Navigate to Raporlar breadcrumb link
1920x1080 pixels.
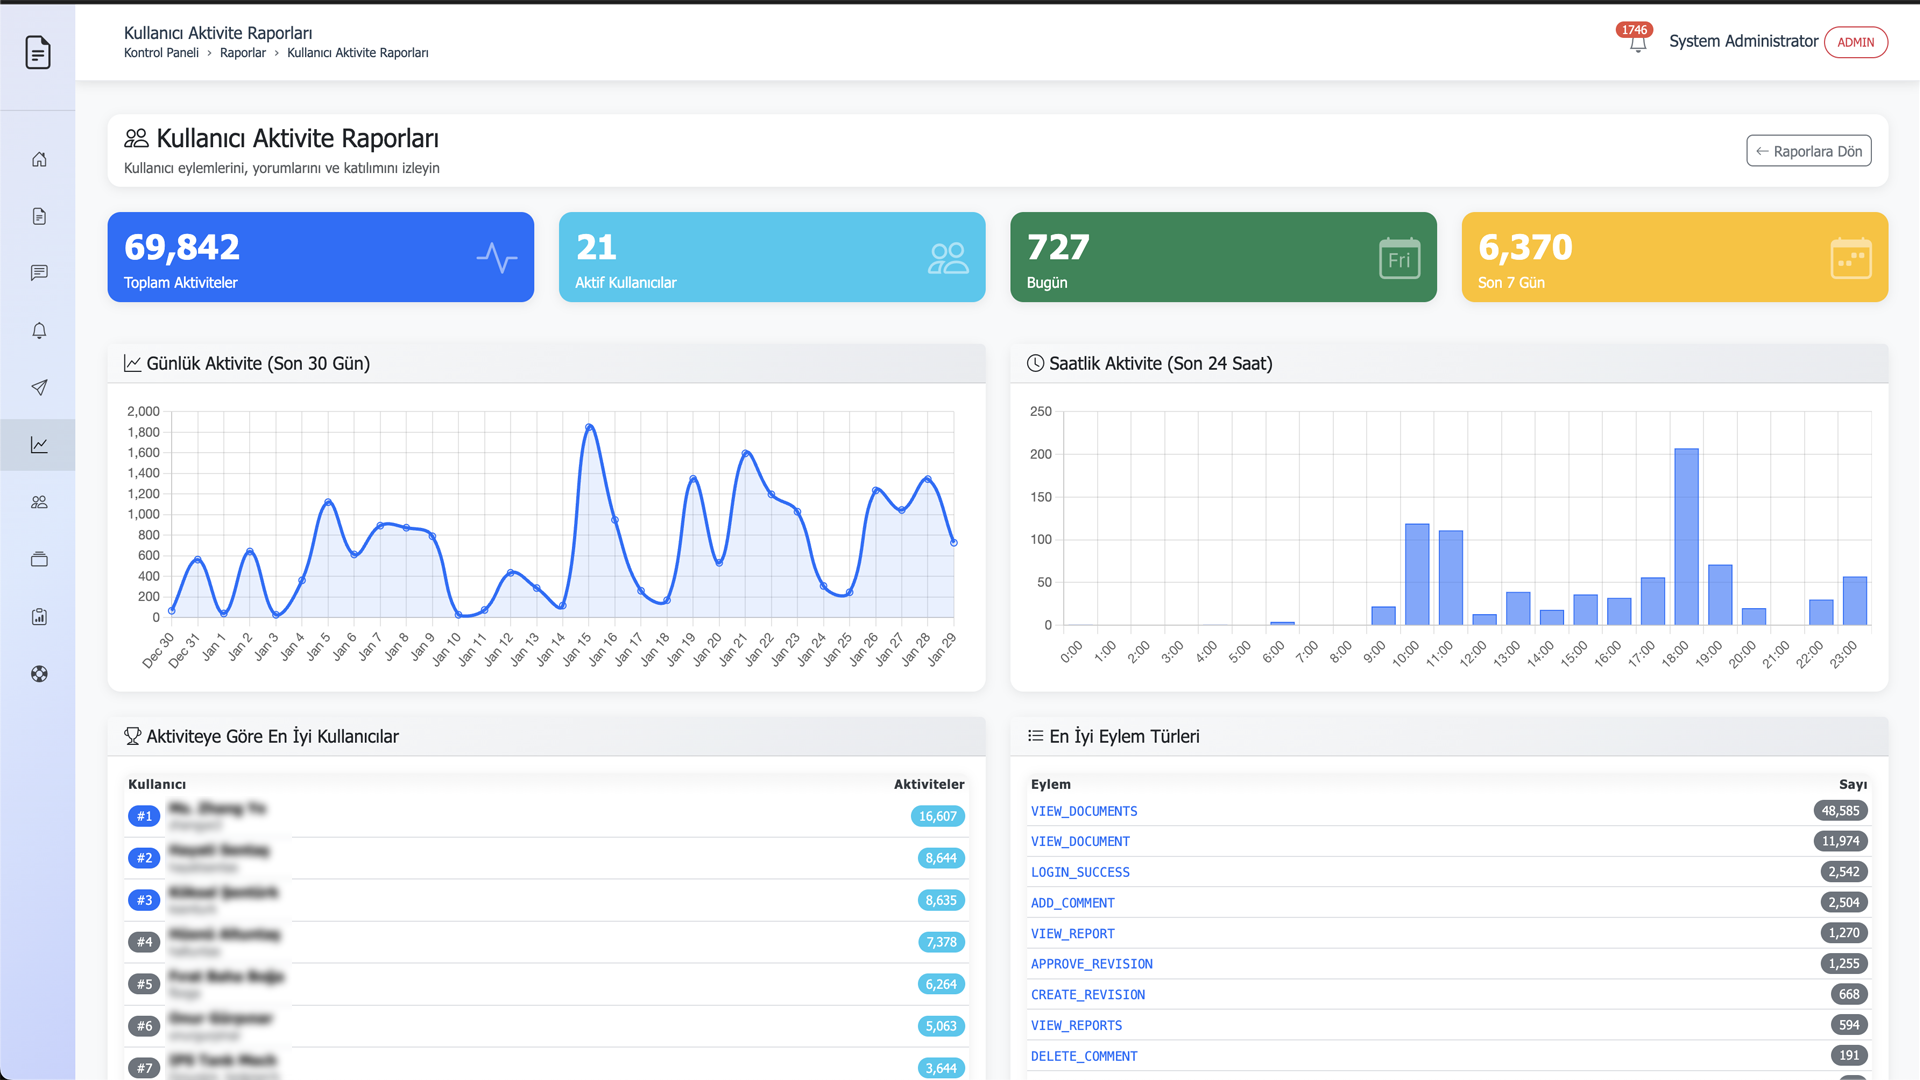click(243, 53)
